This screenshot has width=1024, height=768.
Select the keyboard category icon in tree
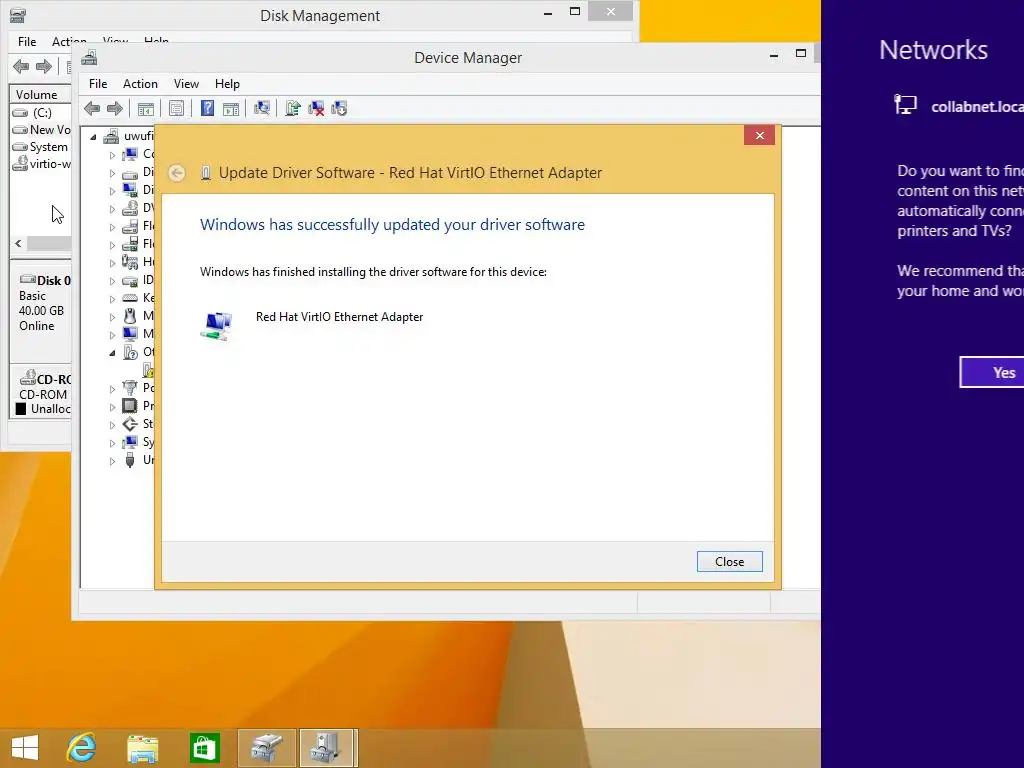click(131, 298)
